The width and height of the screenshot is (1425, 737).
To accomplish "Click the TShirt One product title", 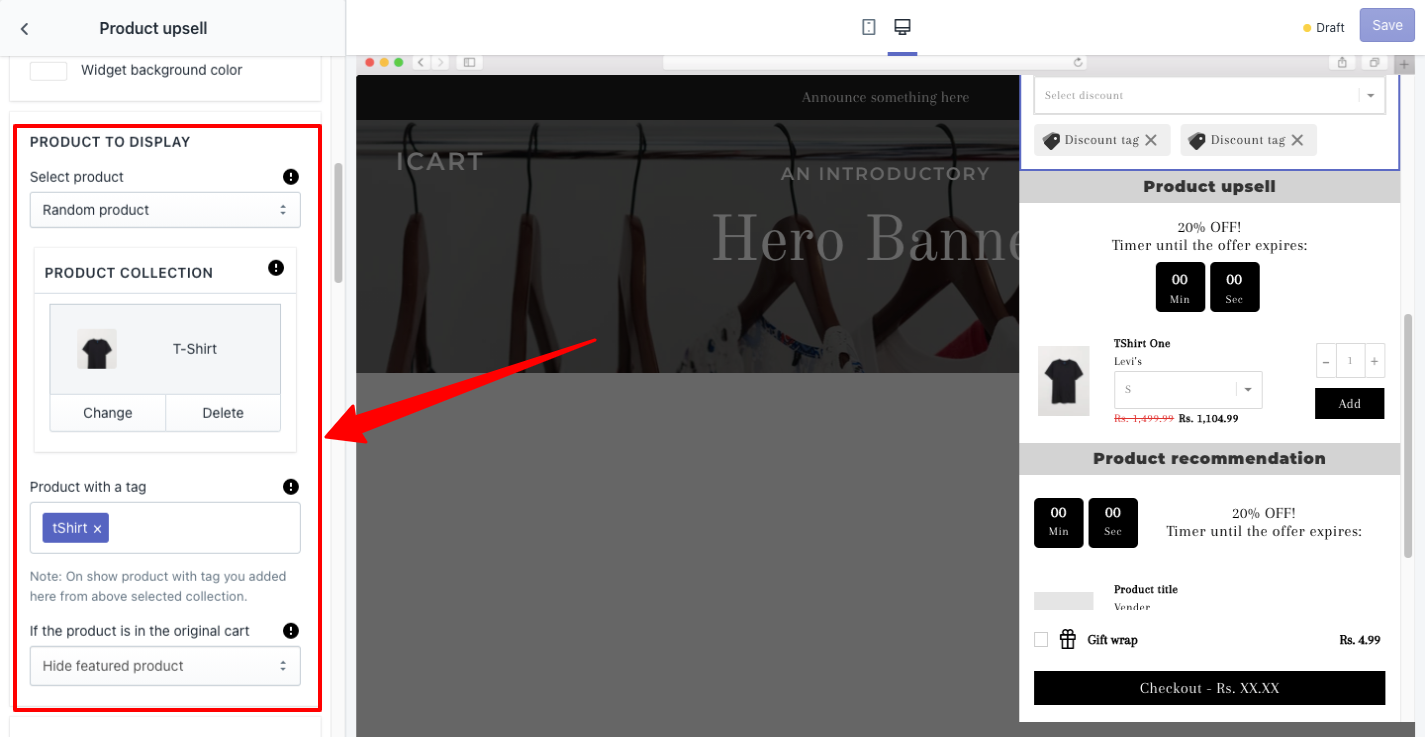I will [x=1142, y=343].
